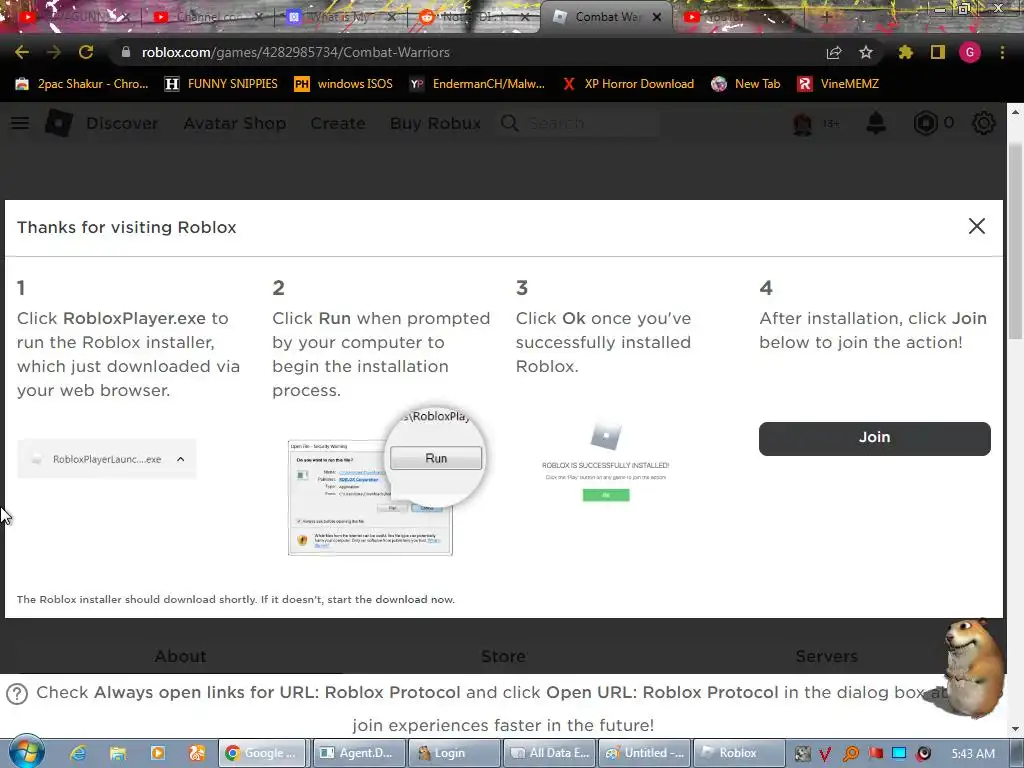Click the red V tray icon
Screen dimensions: 1024x768
(x=825, y=754)
